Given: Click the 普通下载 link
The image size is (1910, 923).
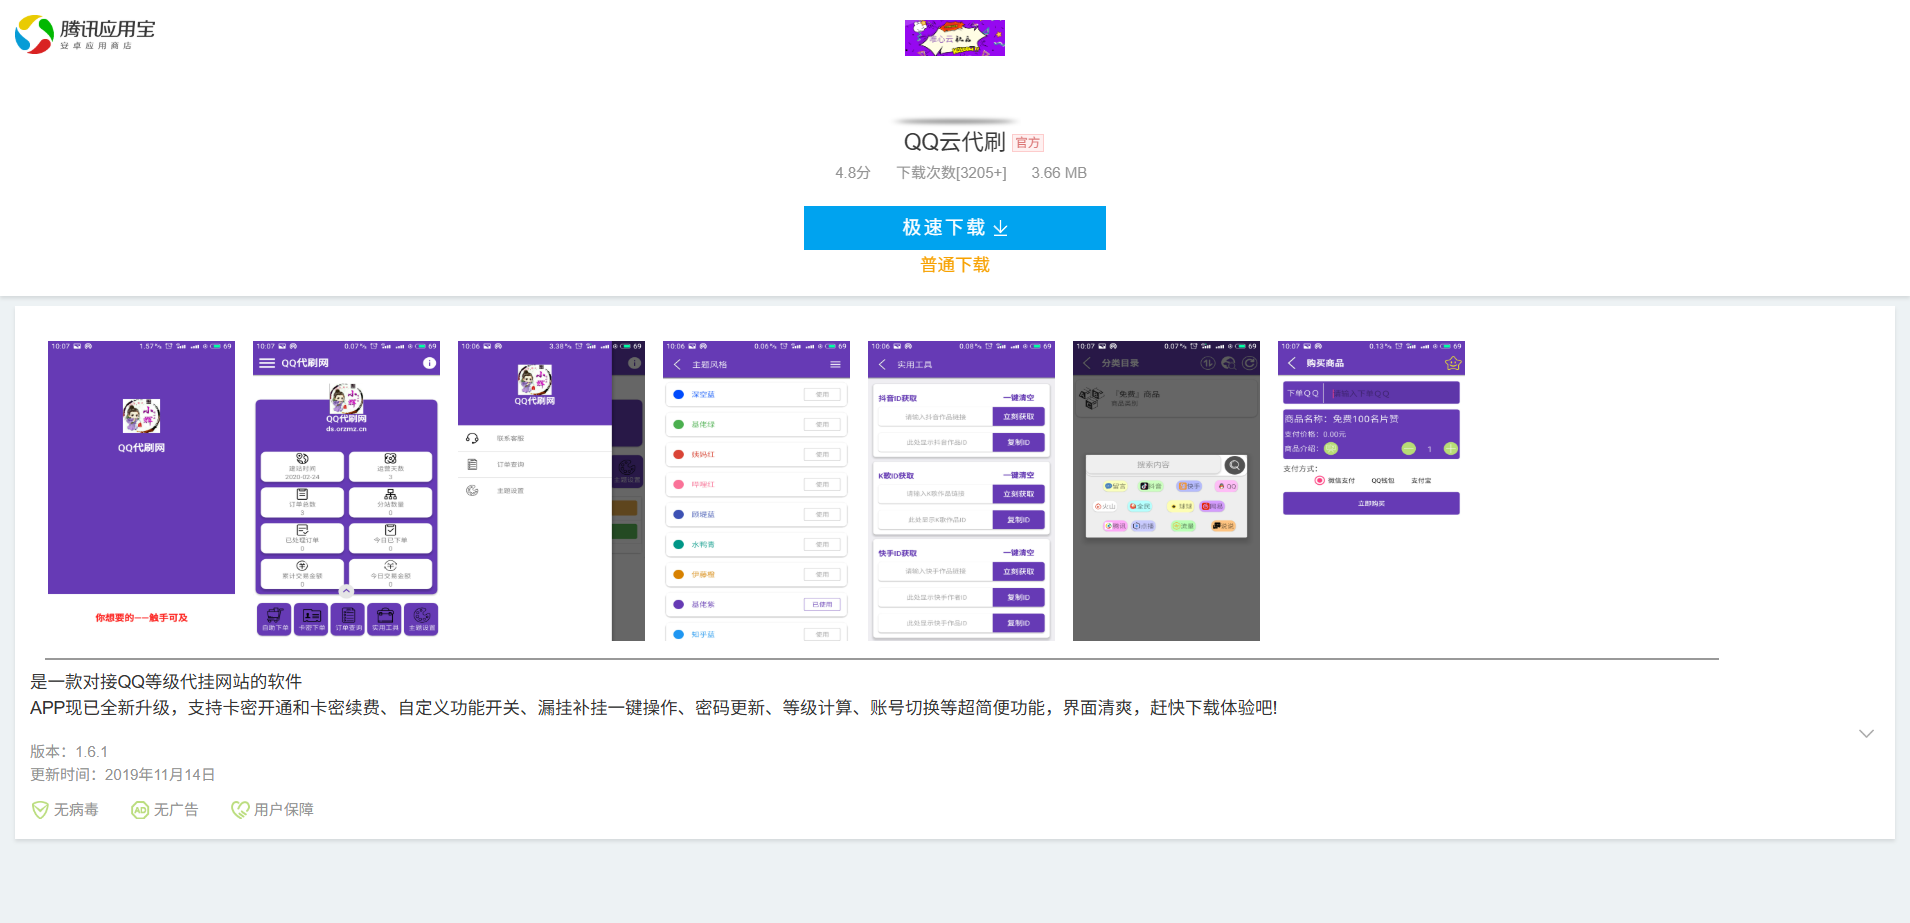Looking at the screenshot, I should pyautogui.click(x=954, y=264).
